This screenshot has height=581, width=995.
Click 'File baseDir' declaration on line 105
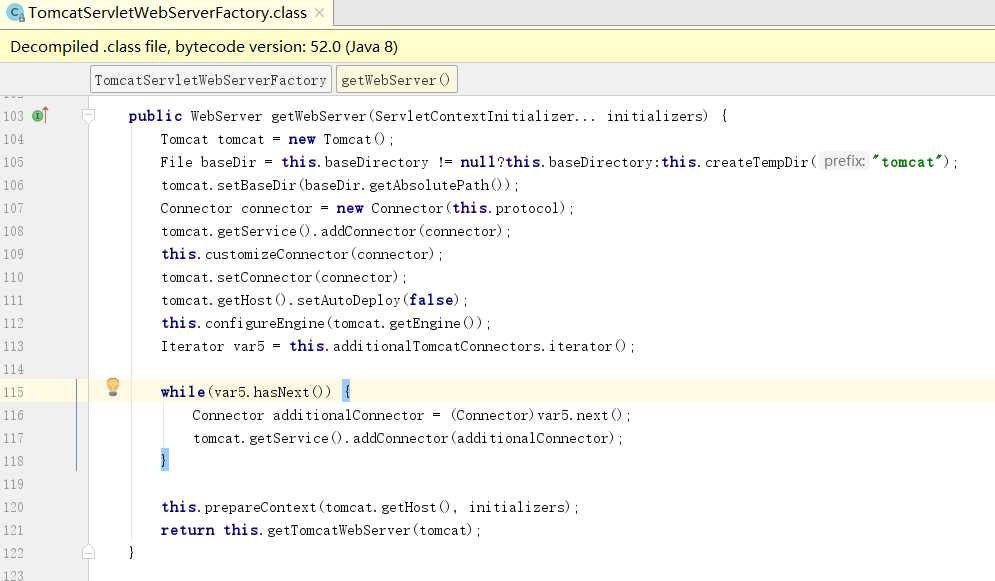click(208, 162)
